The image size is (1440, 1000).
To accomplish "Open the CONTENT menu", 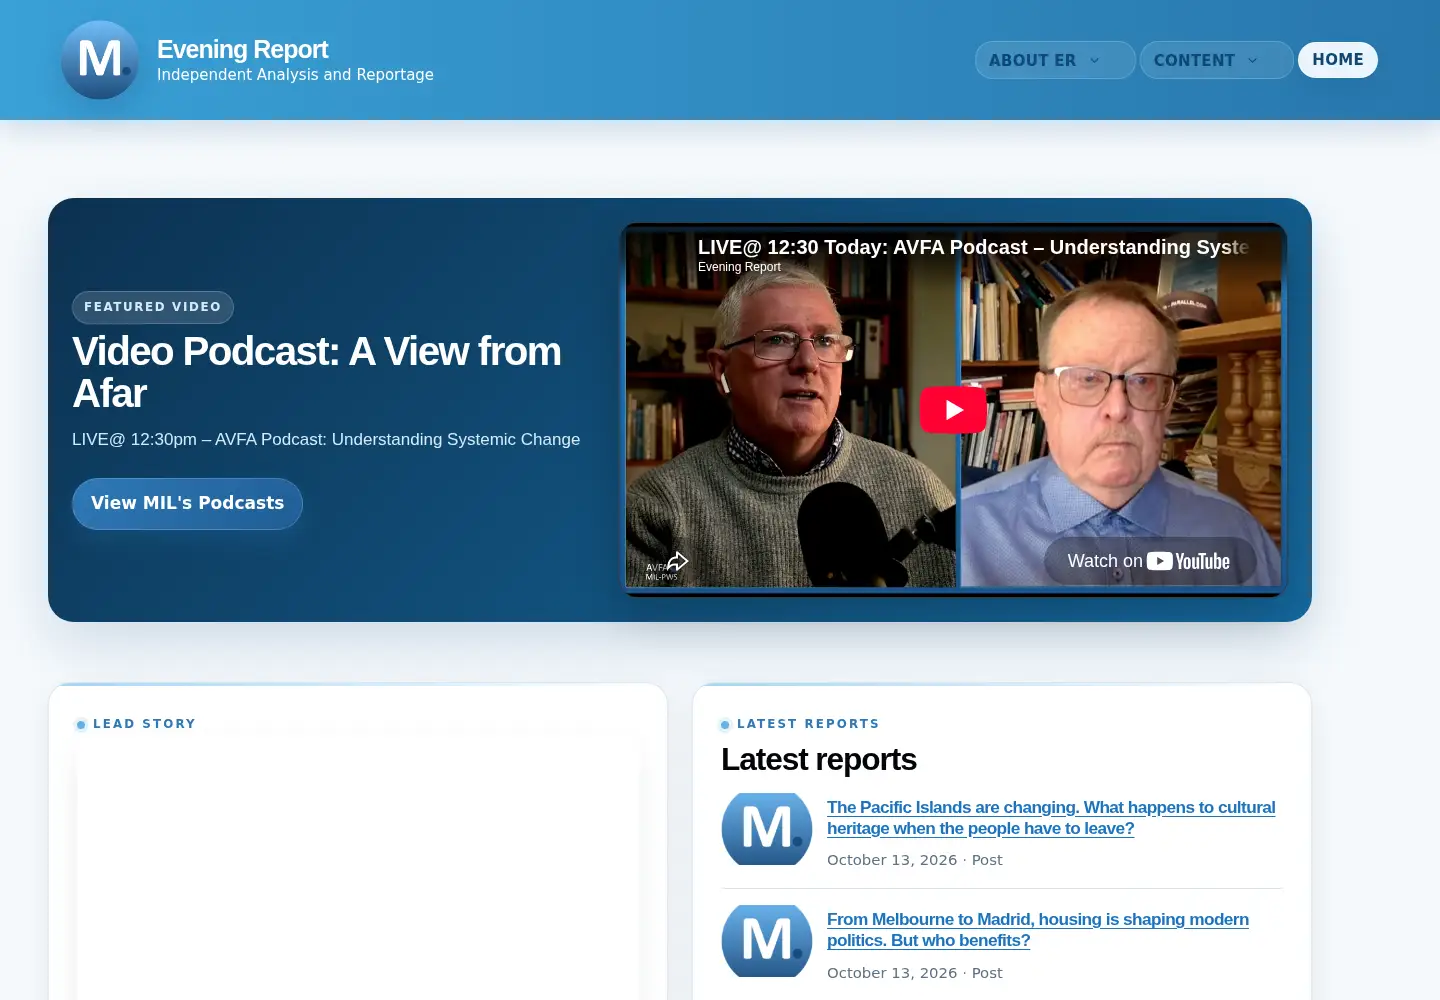I will coord(1216,60).
